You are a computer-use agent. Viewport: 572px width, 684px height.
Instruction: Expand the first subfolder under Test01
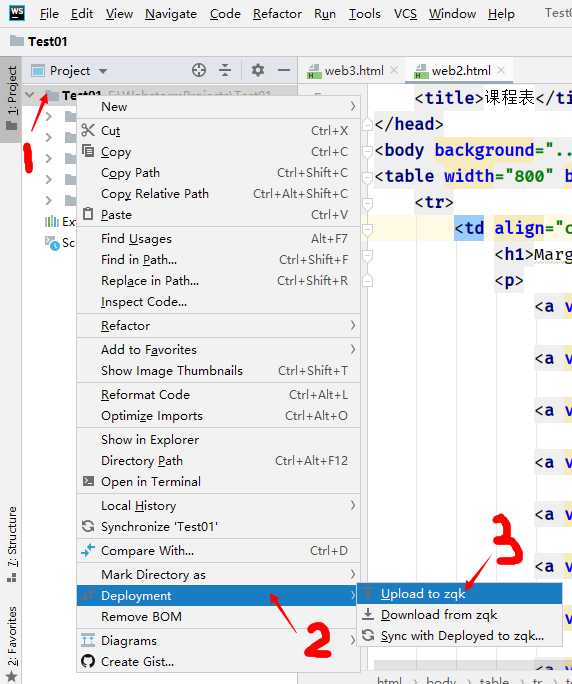49,116
